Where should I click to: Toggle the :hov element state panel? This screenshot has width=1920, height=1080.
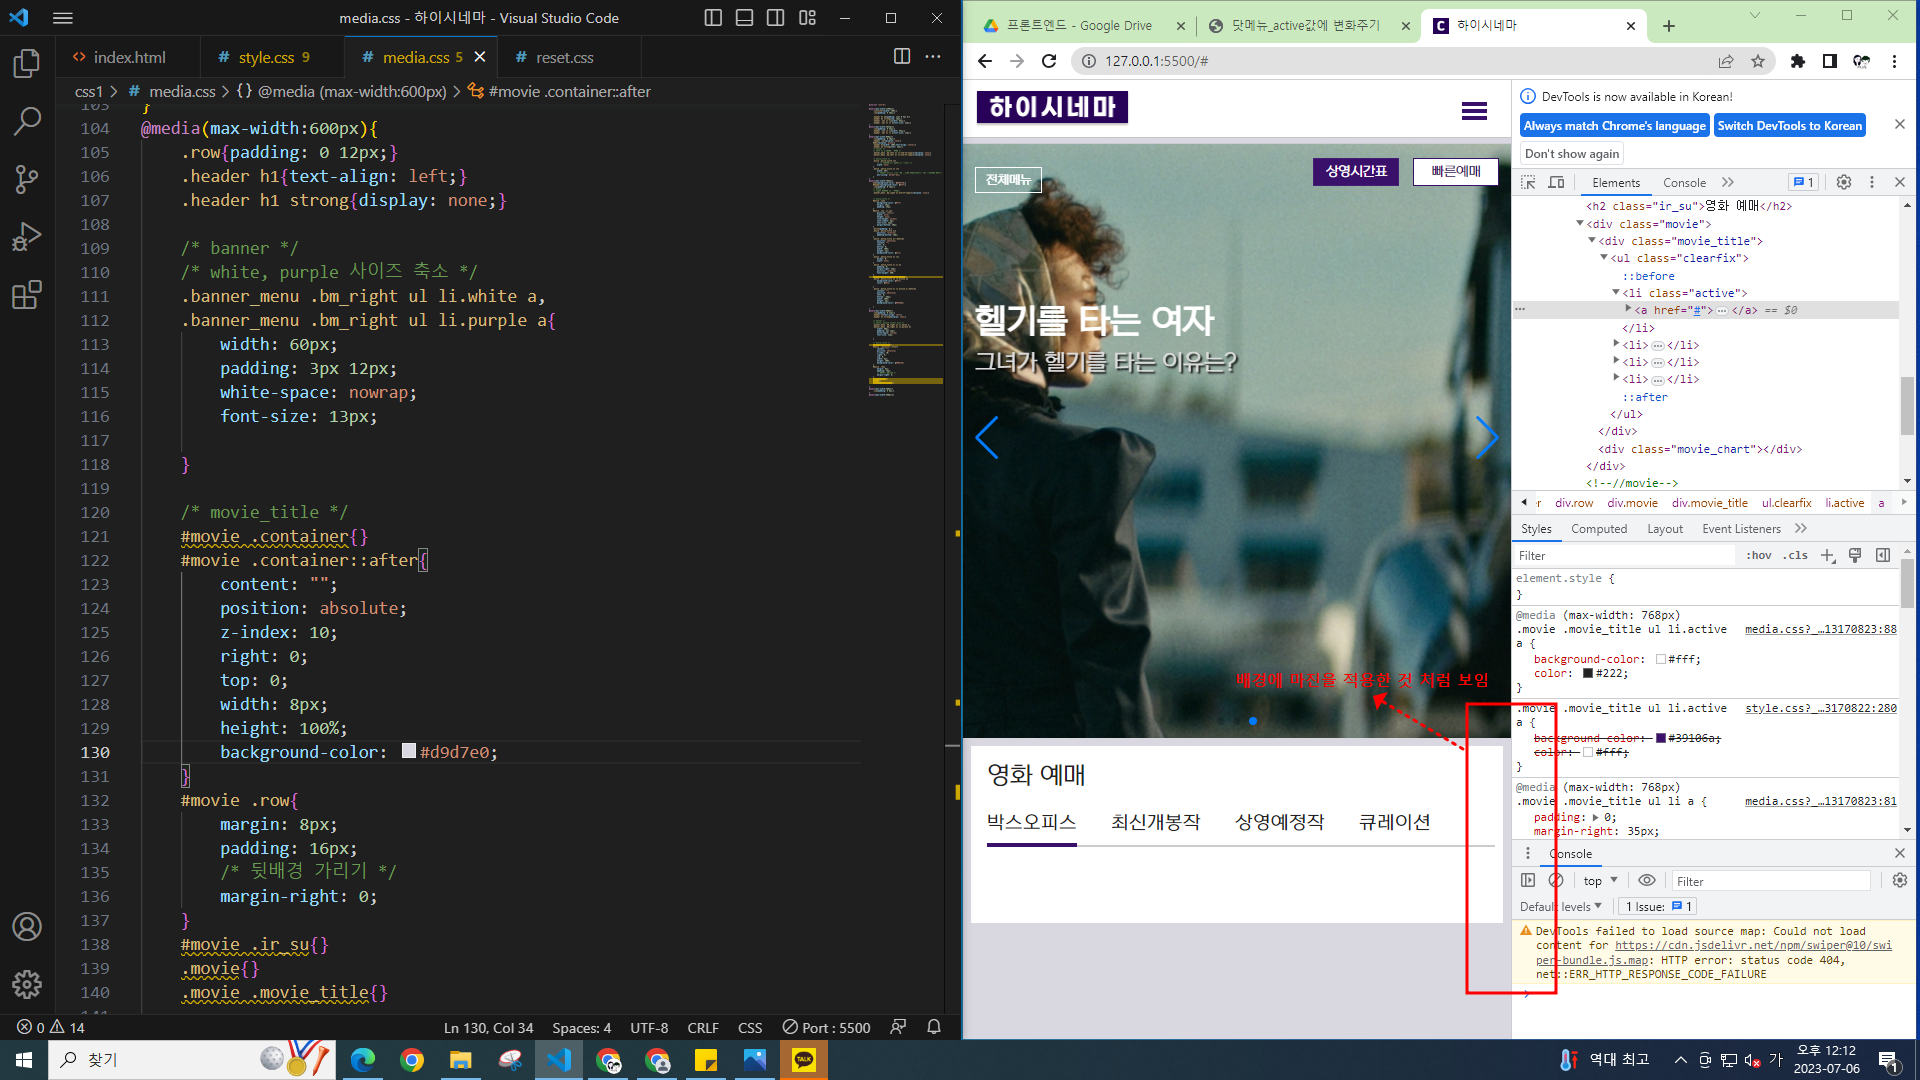pos(1758,556)
